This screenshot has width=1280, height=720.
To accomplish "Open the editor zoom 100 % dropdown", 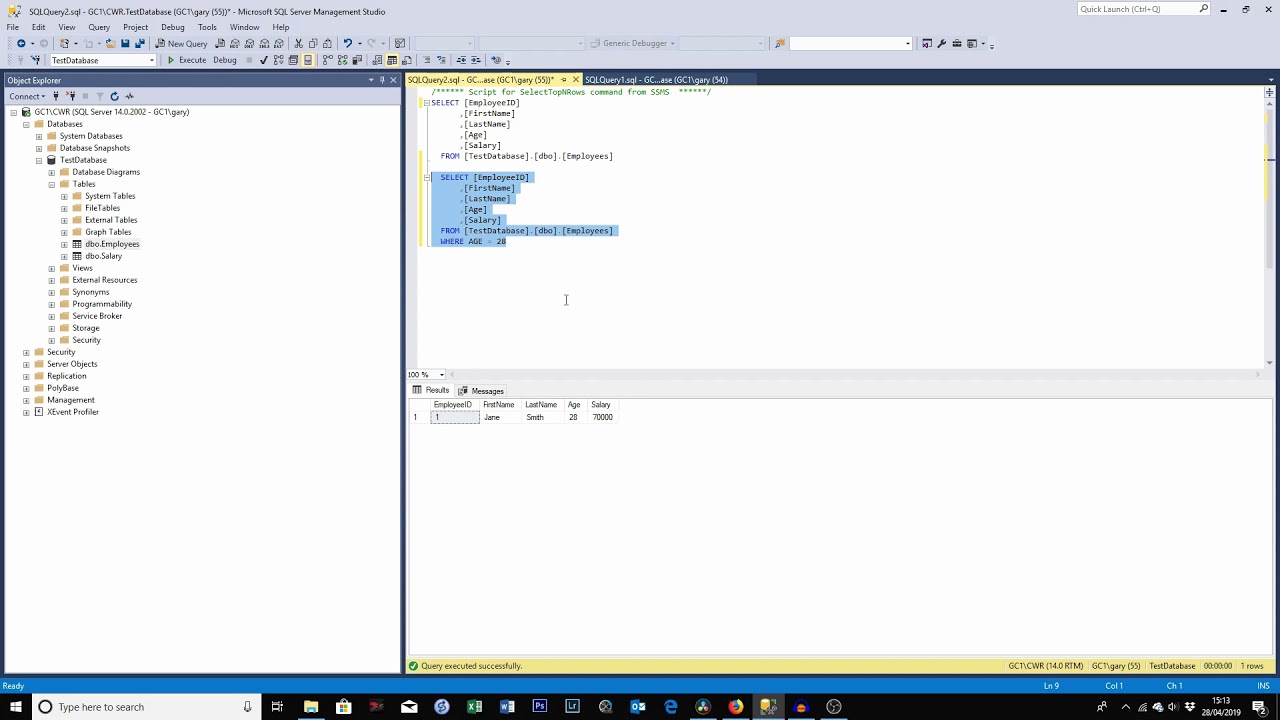I will point(441,375).
